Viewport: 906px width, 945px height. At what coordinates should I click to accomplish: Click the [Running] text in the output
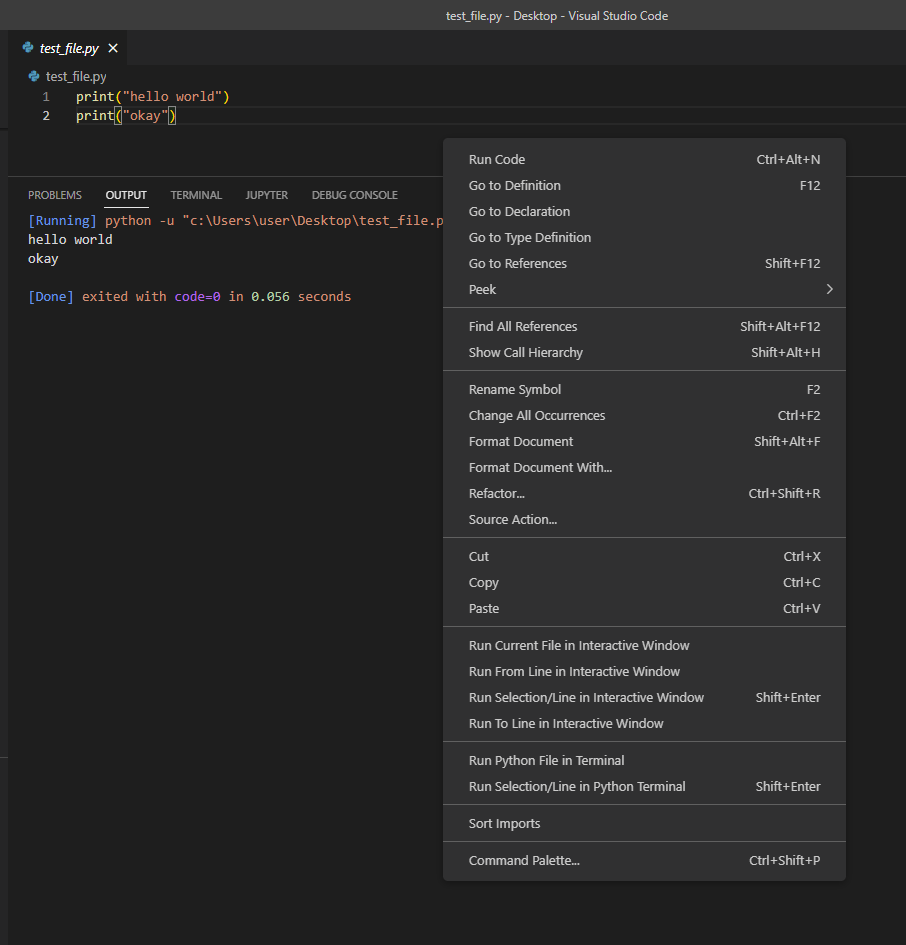point(62,220)
